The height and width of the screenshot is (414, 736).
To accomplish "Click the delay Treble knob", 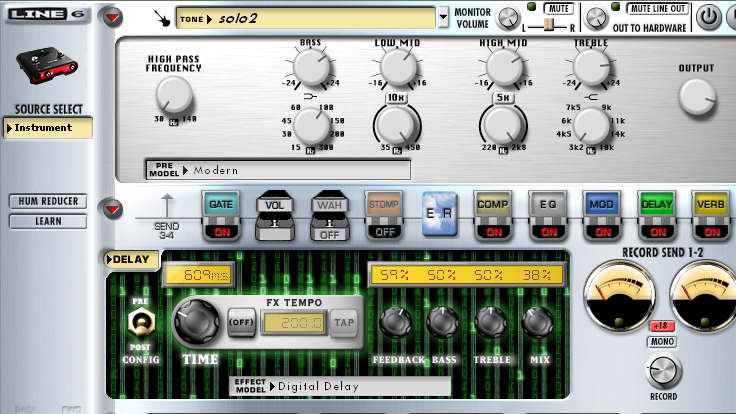I will (491, 323).
